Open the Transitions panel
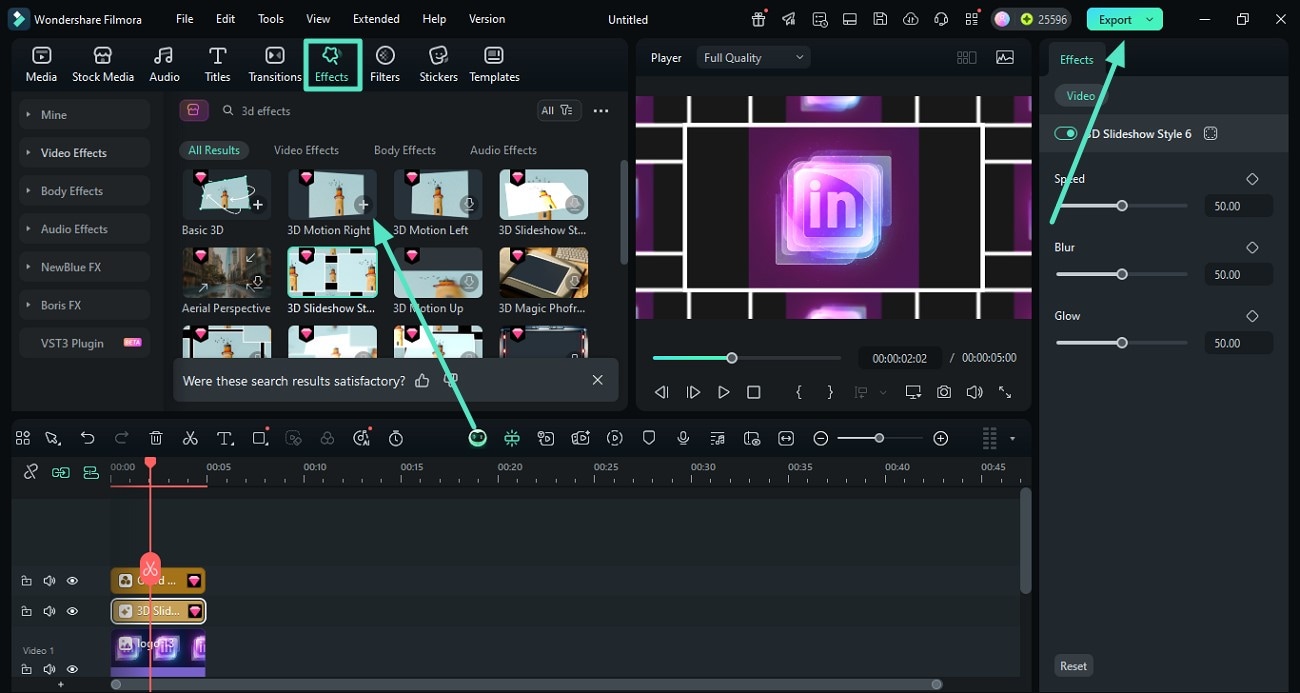Screen dimensions: 1300x693 [x=274, y=64]
